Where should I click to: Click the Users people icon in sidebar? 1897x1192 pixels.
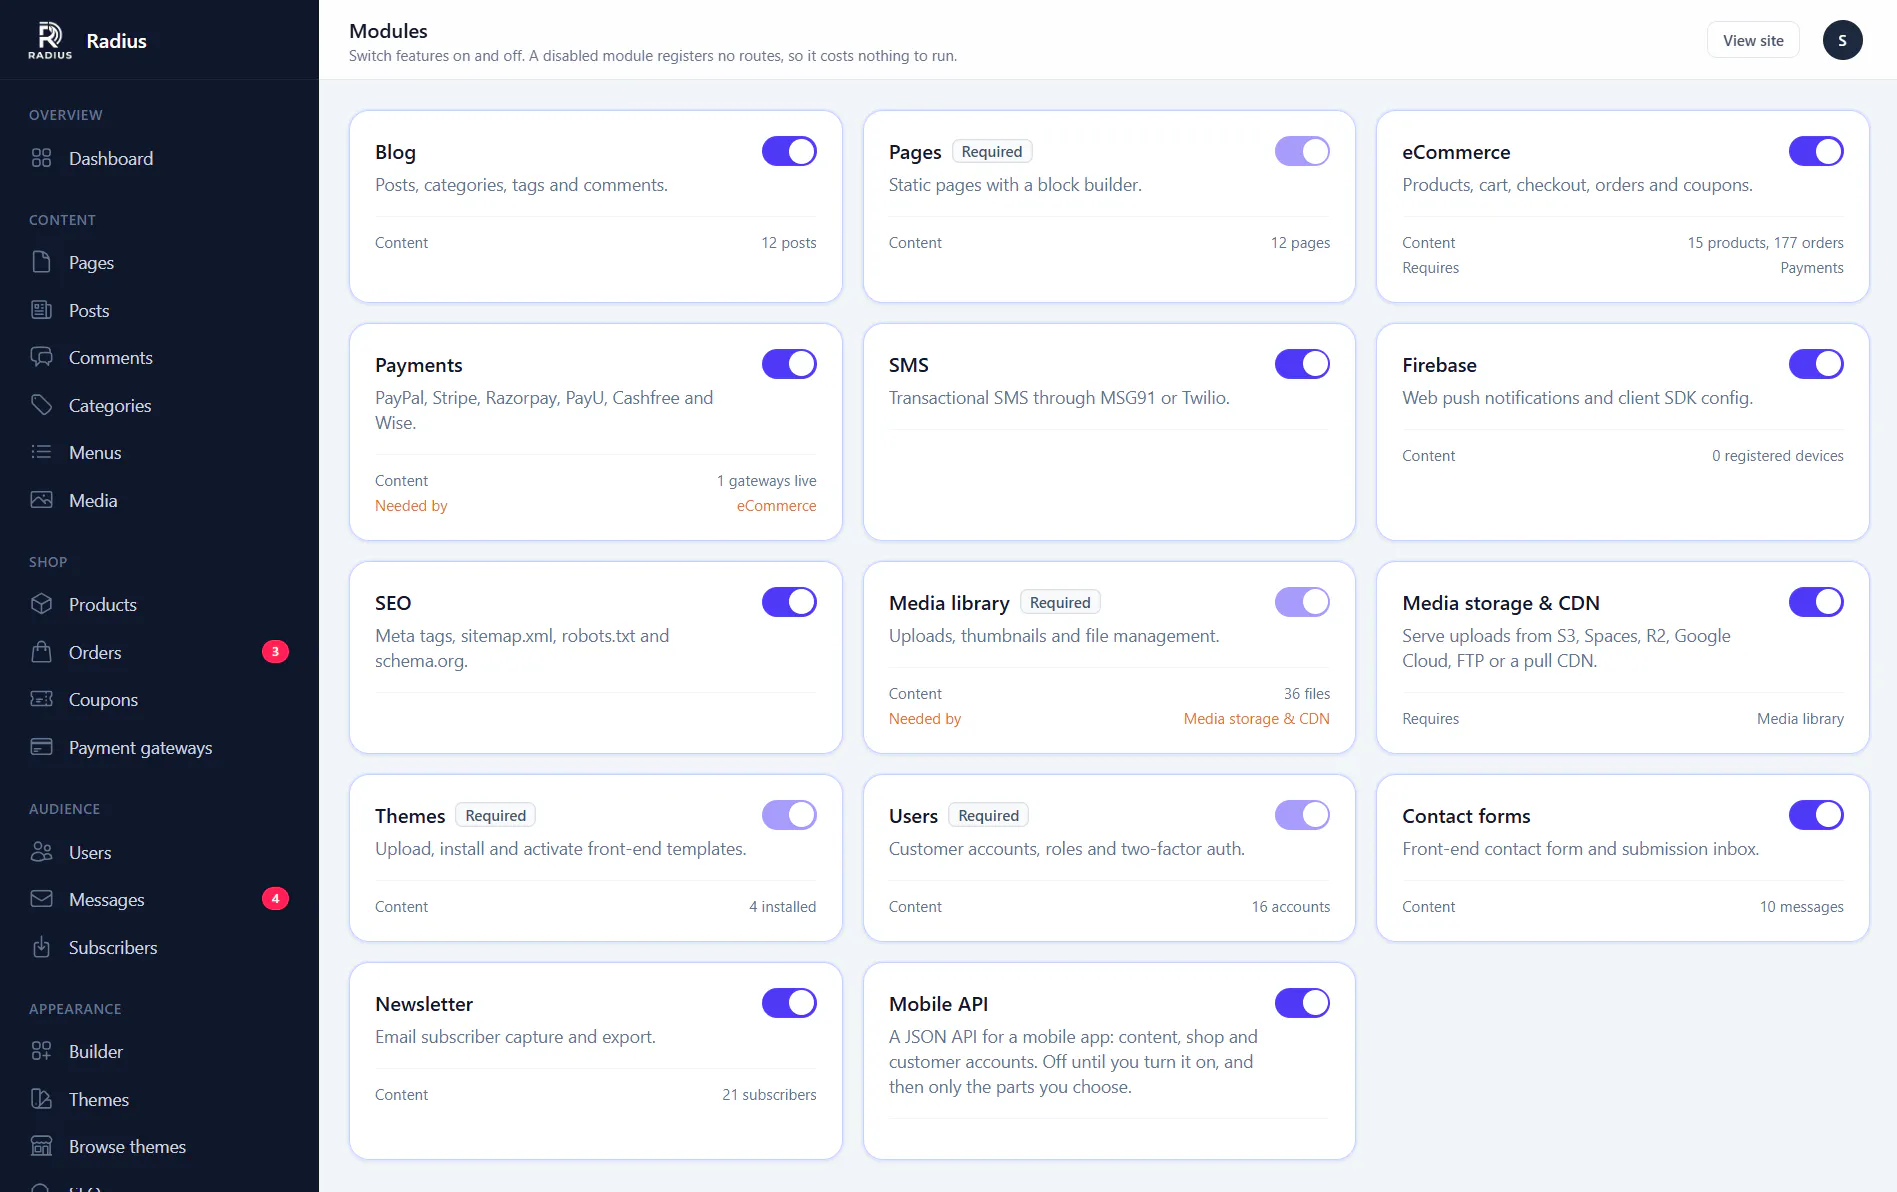point(41,852)
